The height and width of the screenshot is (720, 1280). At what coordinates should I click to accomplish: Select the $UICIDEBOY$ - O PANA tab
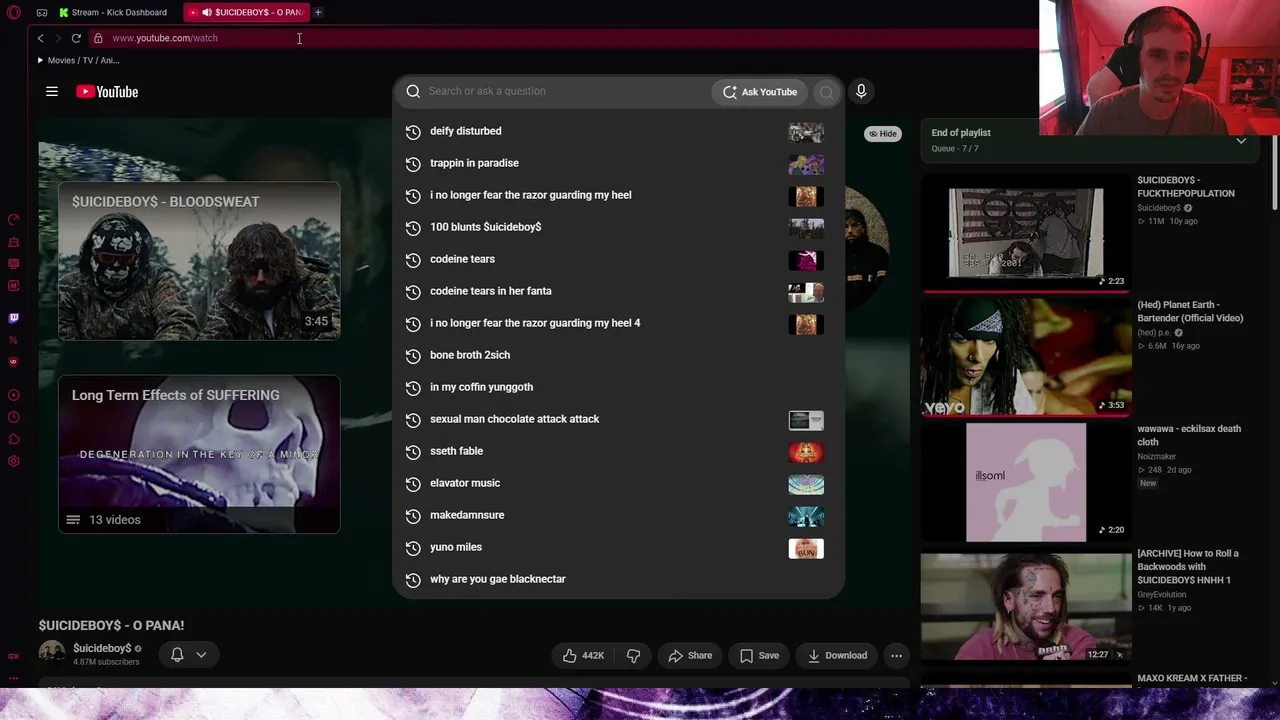point(247,12)
